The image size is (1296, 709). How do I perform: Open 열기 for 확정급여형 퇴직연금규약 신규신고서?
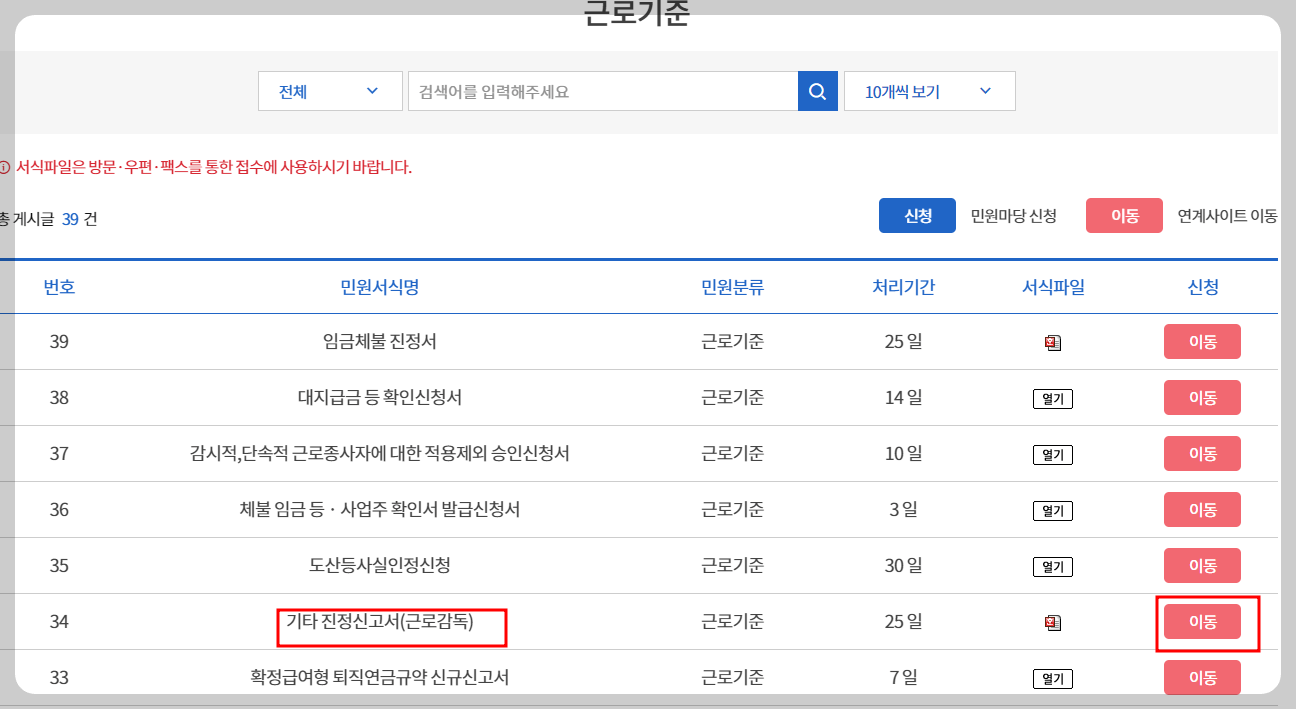point(1051,678)
